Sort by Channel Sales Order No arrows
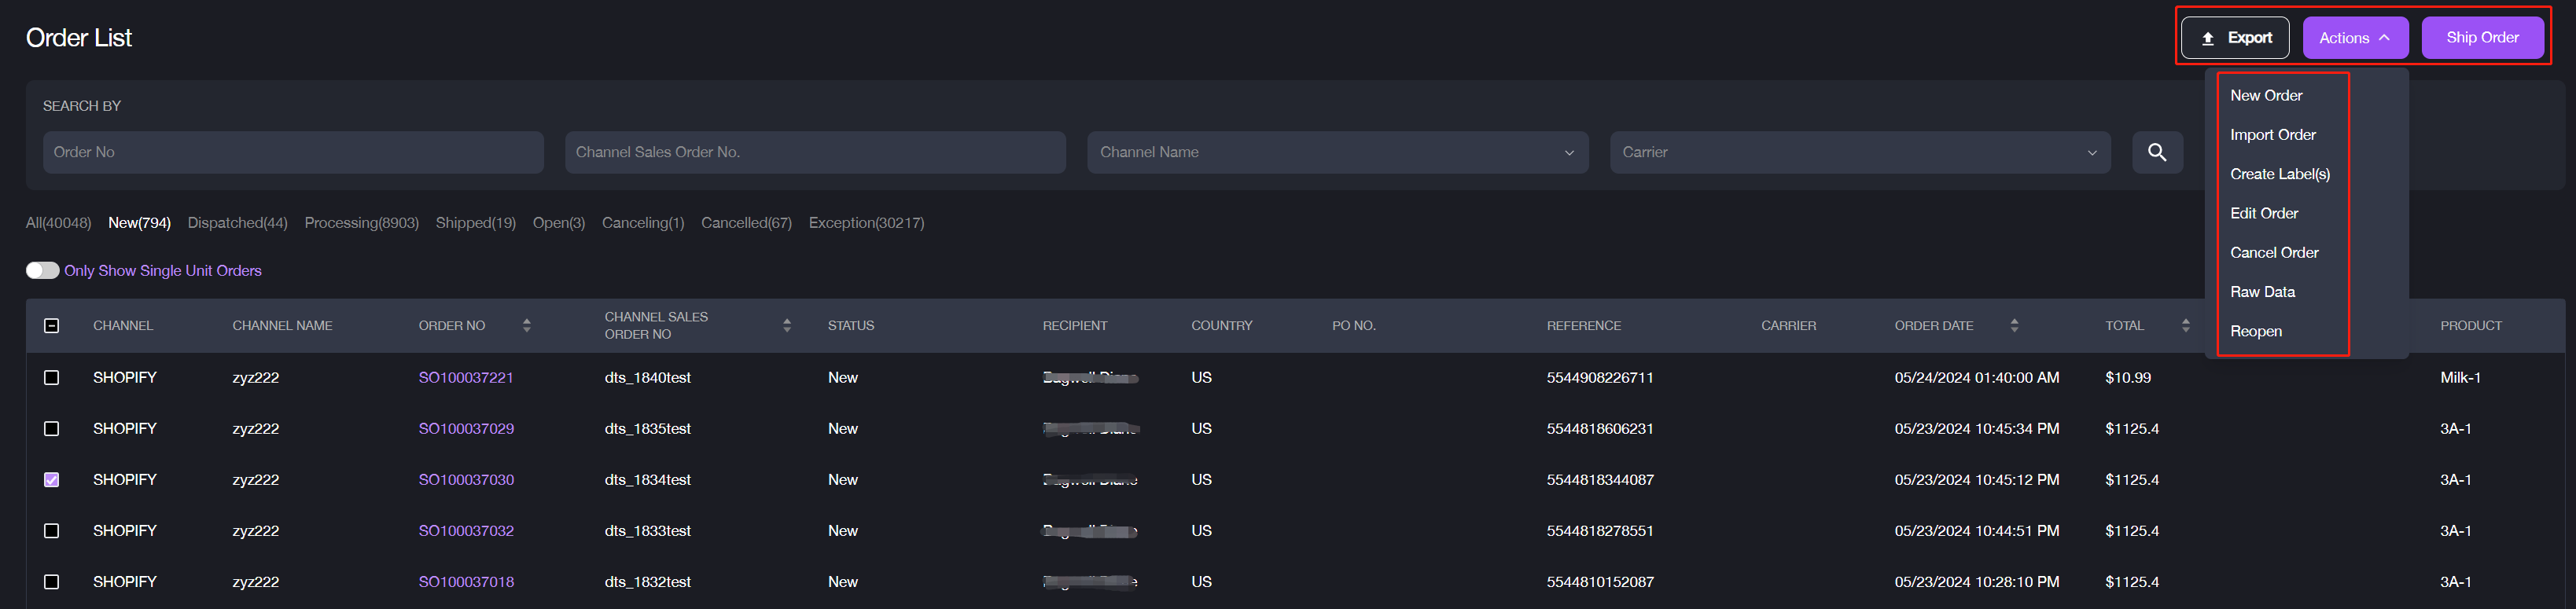 787,326
